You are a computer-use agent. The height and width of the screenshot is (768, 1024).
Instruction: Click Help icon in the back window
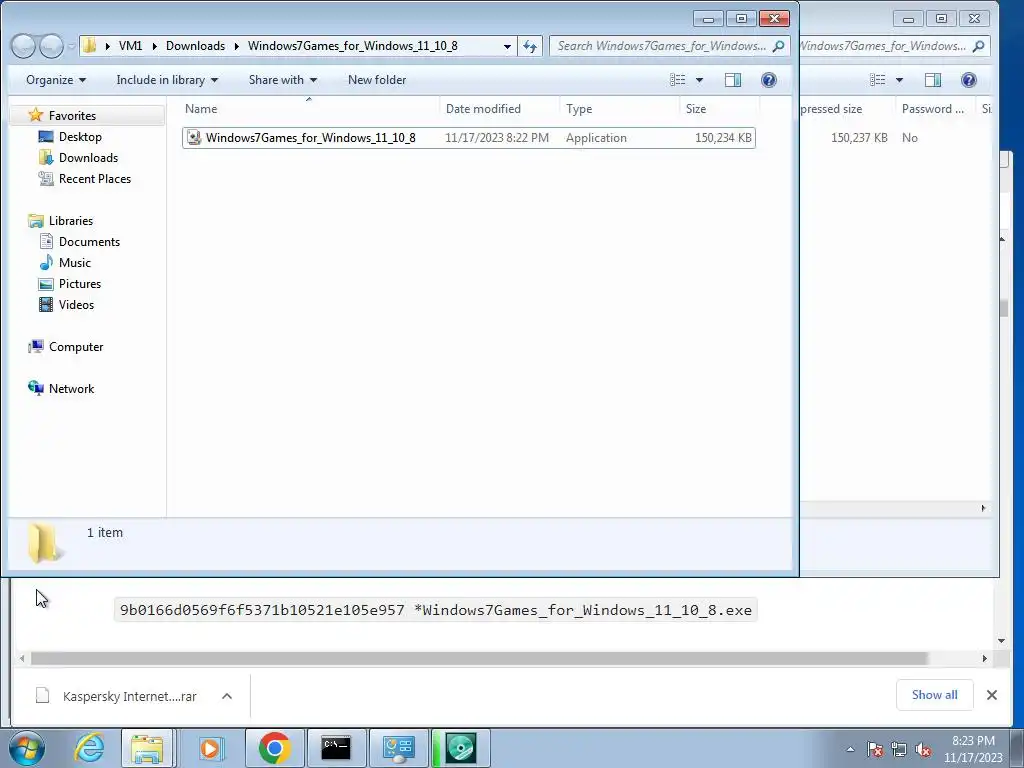(968, 80)
